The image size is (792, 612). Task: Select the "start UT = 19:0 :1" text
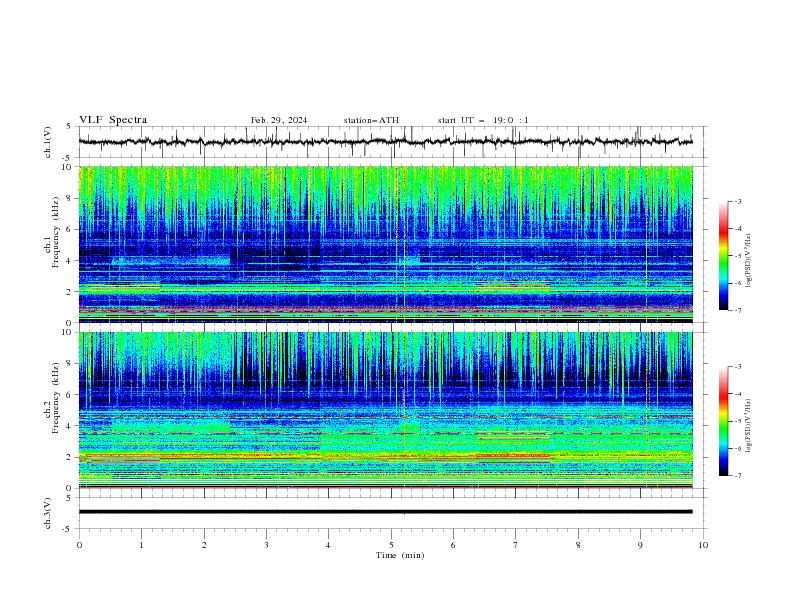click(483, 120)
